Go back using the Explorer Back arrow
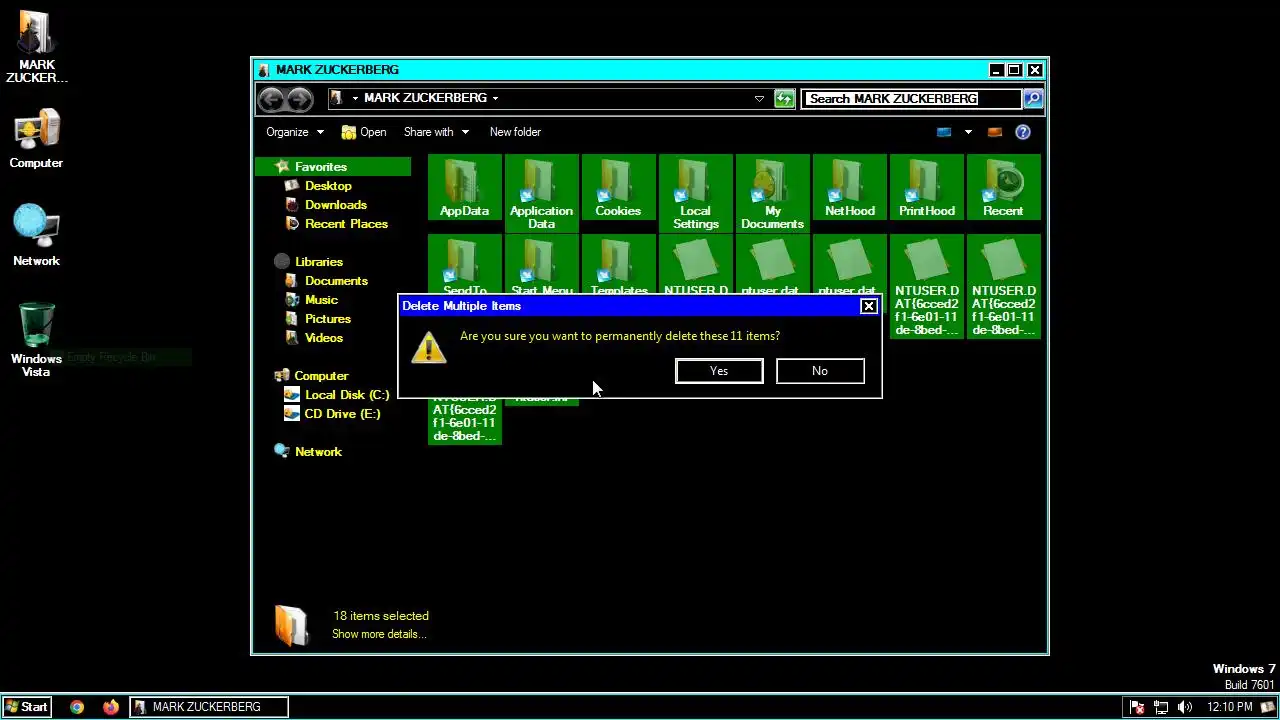The image size is (1280, 720). [271, 98]
